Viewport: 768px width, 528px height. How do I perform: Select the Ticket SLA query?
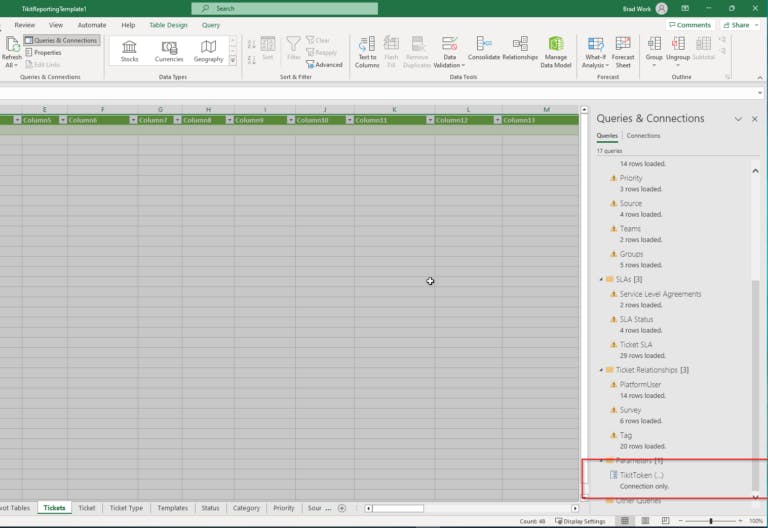[x=636, y=345]
